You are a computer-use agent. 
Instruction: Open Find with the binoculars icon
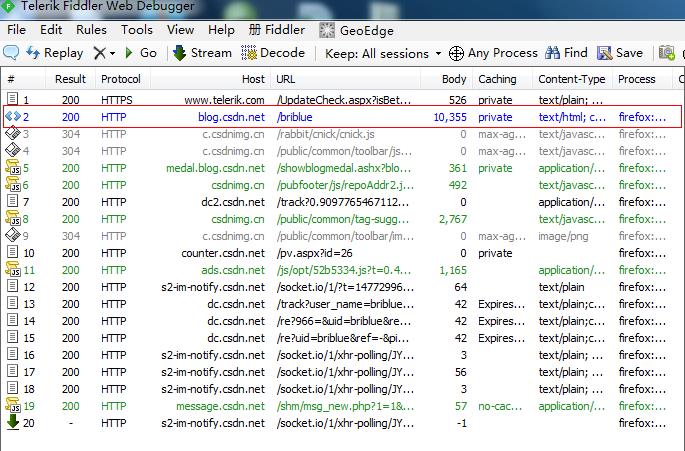(566, 53)
